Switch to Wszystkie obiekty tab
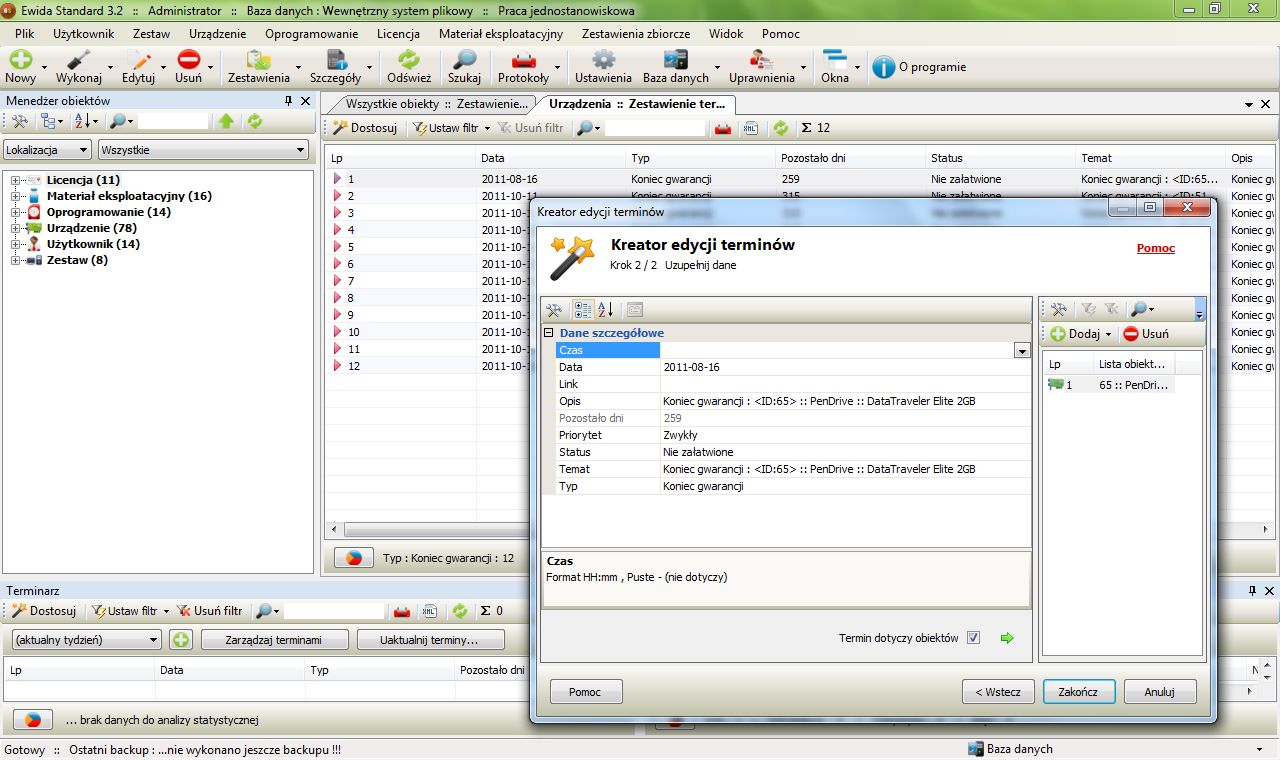Image resolution: width=1280 pixels, height=760 pixels. 436,104
